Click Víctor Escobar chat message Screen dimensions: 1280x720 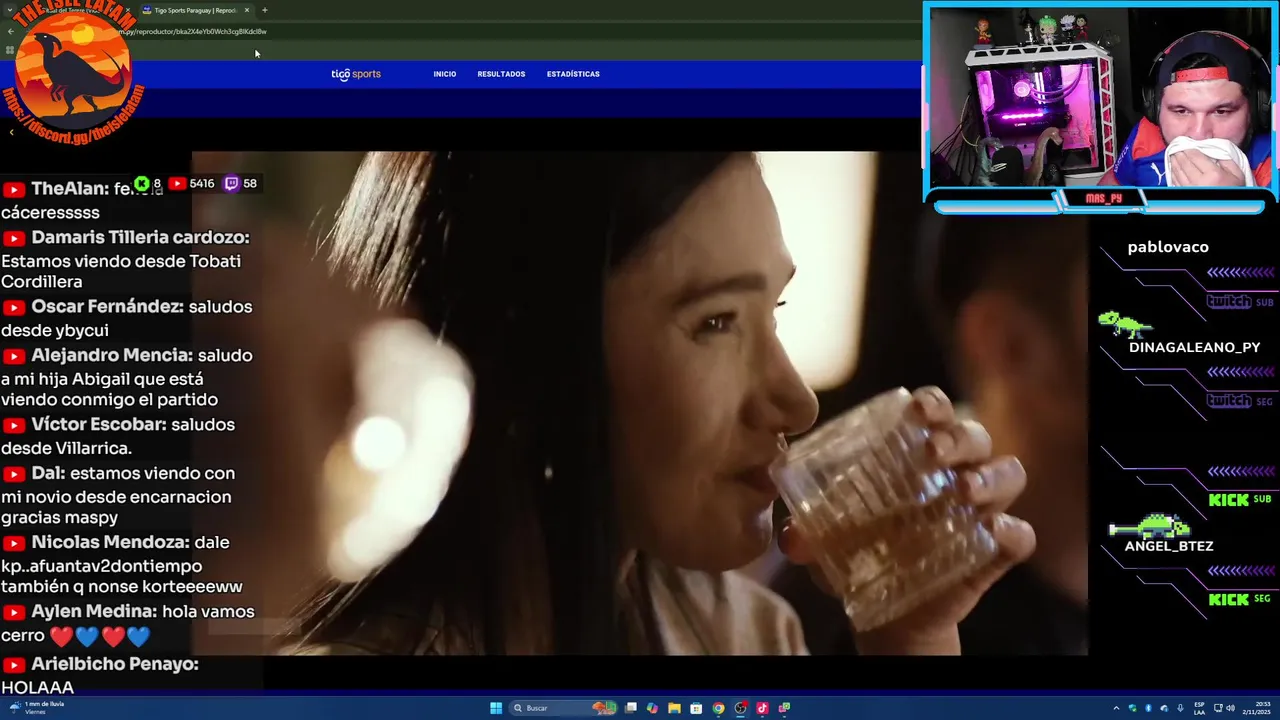tap(118, 436)
